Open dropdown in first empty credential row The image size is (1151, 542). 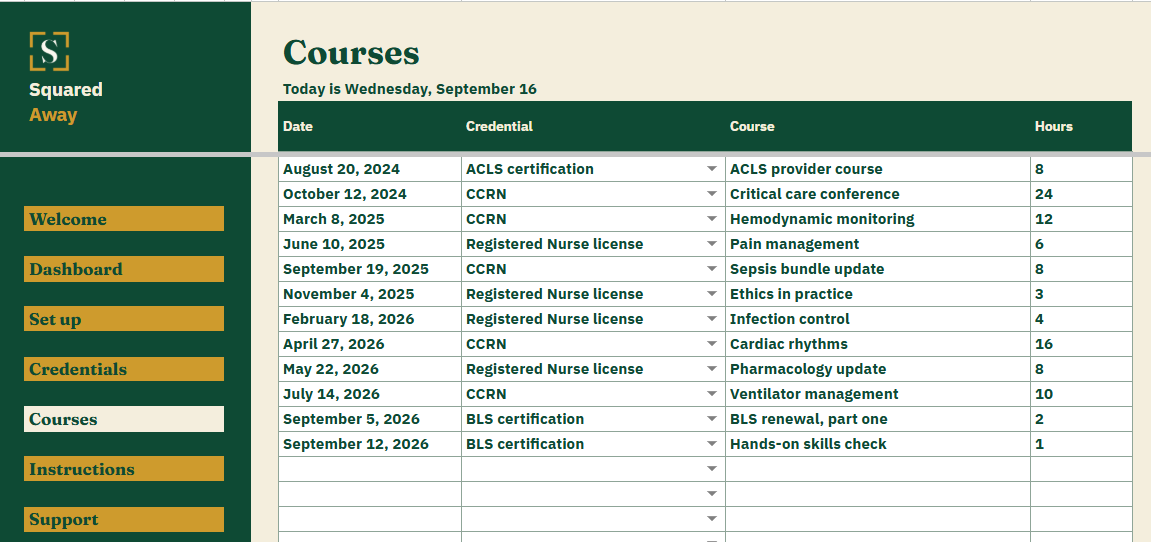(x=711, y=469)
